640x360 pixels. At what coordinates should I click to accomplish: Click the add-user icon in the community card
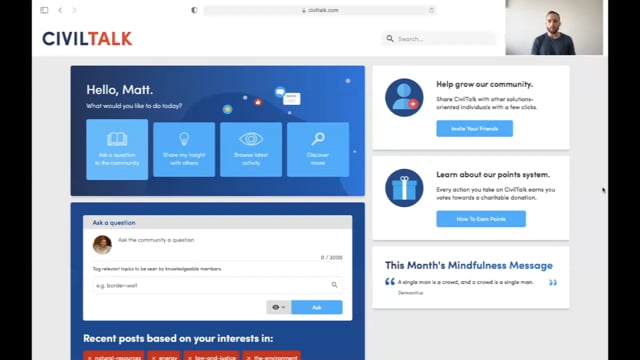coord(404,98)
